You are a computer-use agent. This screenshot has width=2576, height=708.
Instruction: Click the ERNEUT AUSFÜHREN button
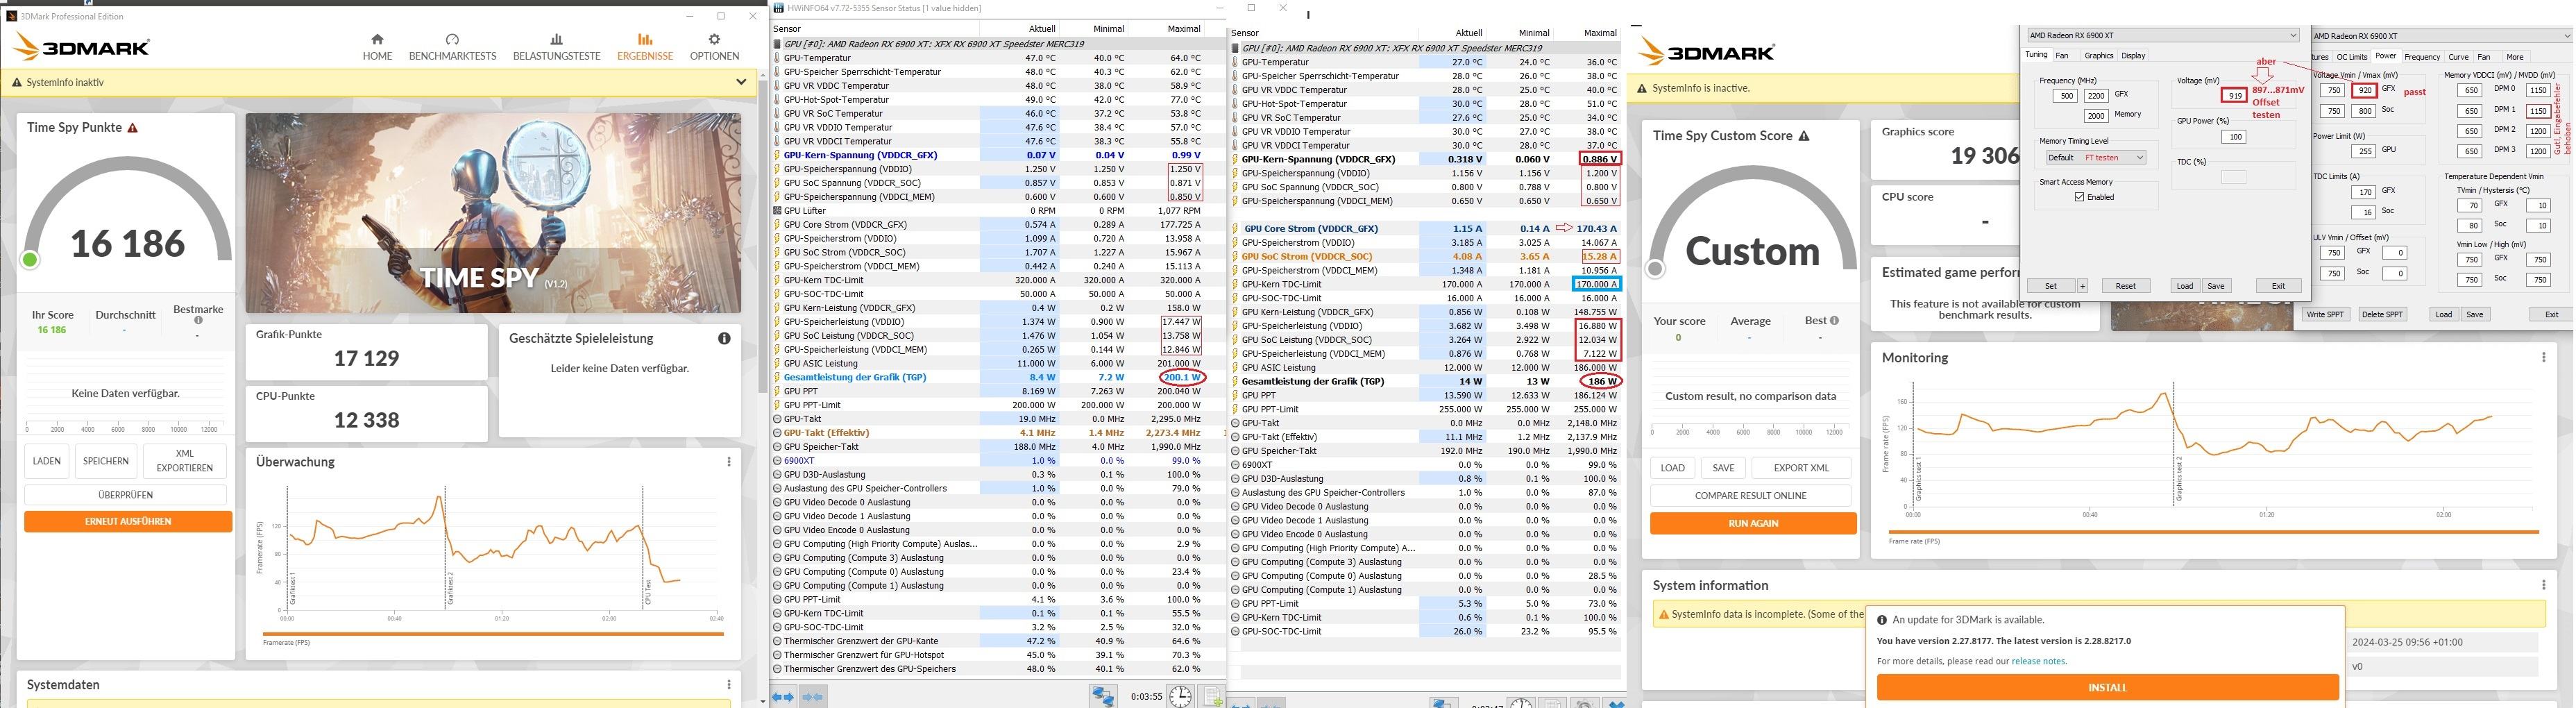(x=128, y=522)
